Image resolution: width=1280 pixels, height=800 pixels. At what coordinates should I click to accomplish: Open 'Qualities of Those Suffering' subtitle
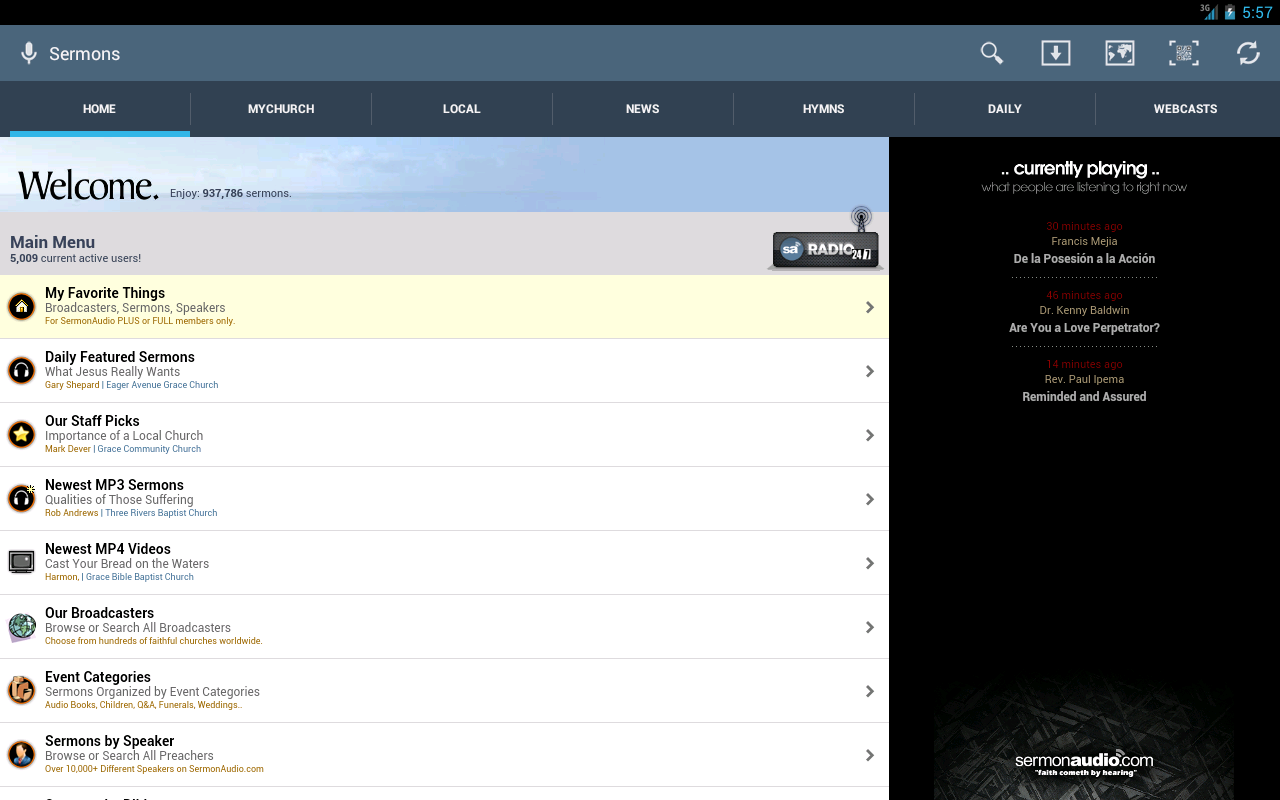(119, 500)
